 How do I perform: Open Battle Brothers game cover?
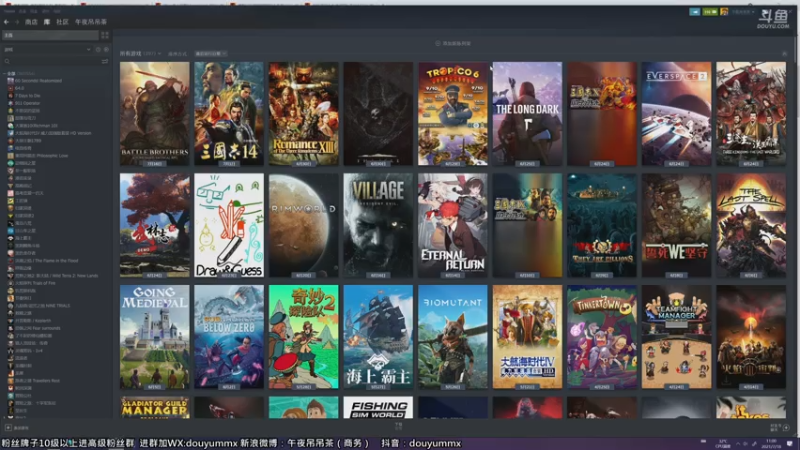click(155, 114)
